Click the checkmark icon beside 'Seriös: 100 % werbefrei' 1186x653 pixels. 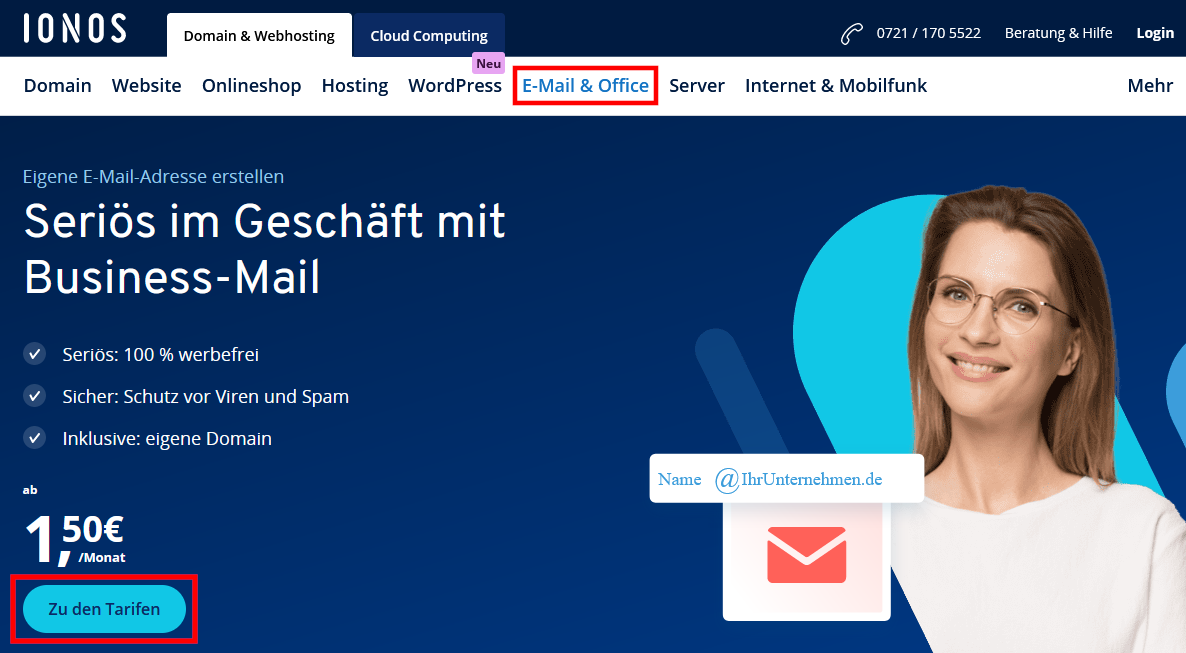34,353
